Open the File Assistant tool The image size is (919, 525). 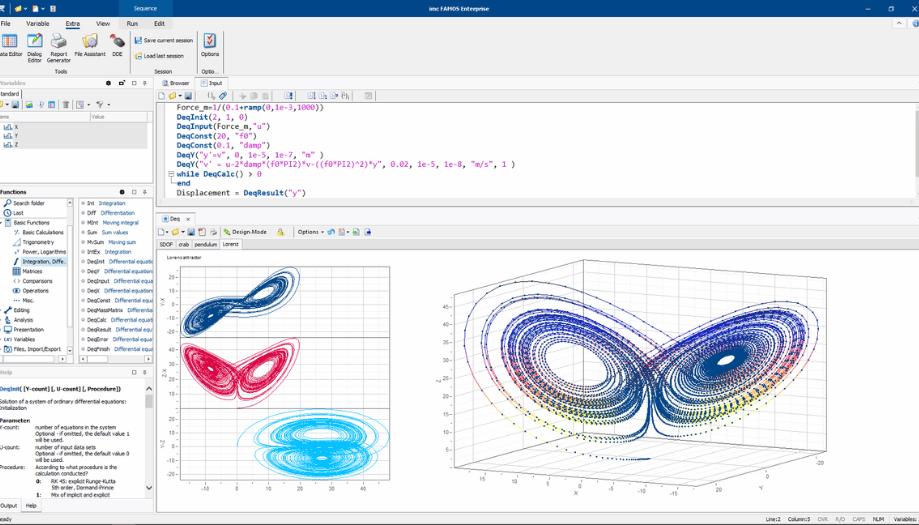pos(90,45)
